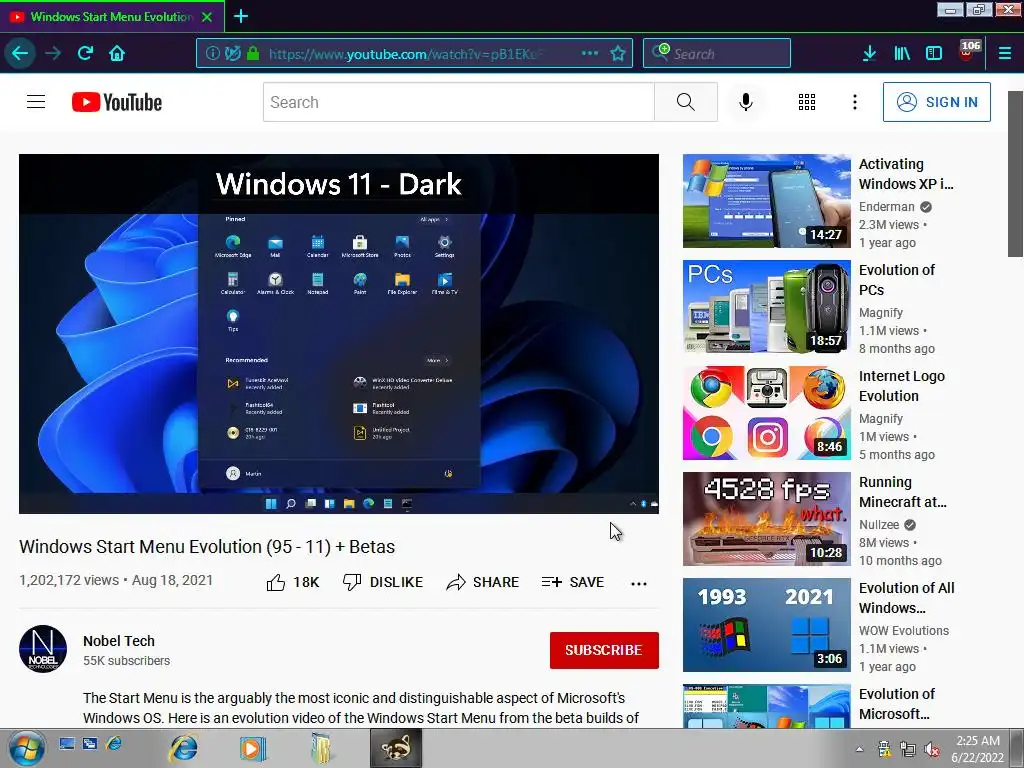Open the browser home page
The height and width of the screenshot is (768, 1024).
tap(117, 53)
